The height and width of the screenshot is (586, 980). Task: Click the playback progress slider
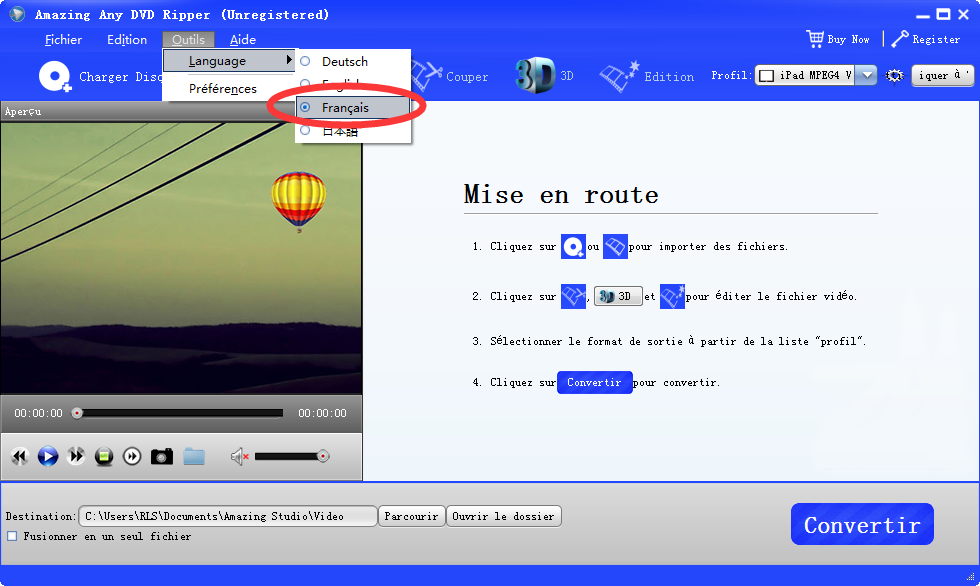pyautogui.click(x=180, y=413)
